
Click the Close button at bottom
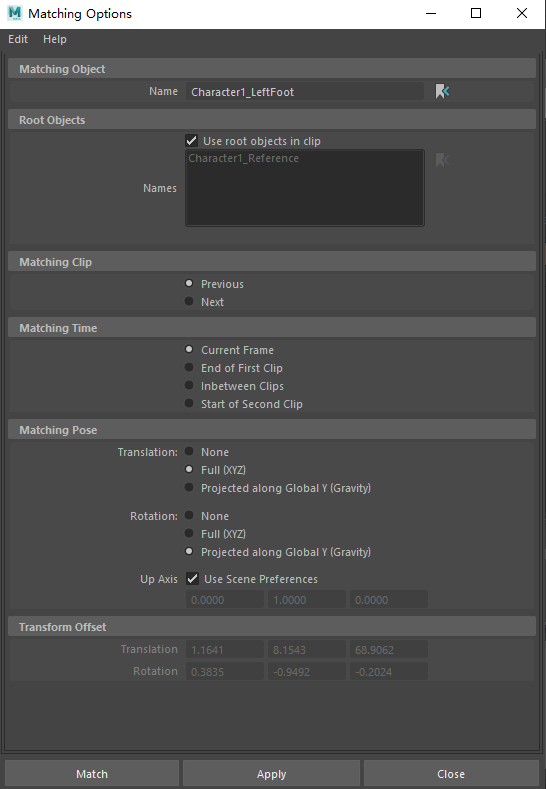click(451, 773)
